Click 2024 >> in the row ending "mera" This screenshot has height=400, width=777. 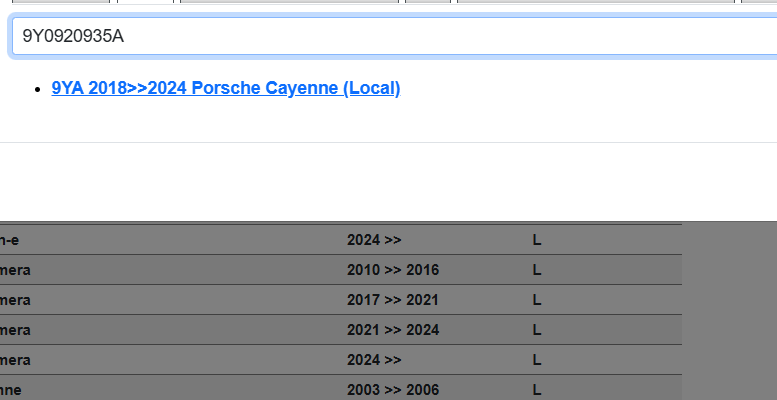(374, 360)
